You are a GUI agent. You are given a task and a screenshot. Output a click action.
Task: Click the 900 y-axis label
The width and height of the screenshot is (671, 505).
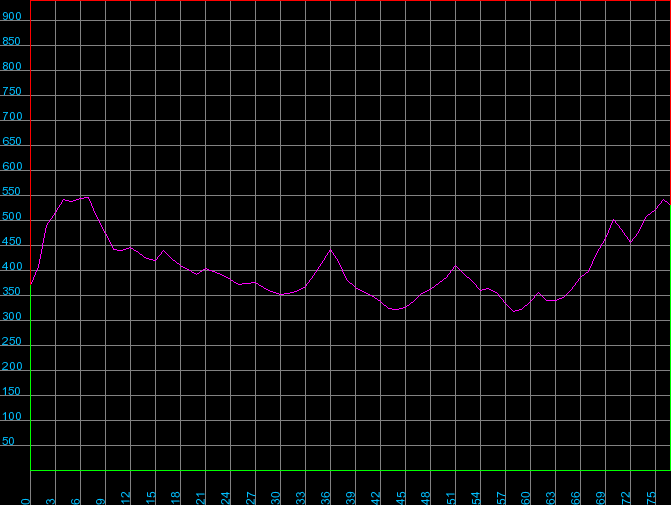pos(12,17)
